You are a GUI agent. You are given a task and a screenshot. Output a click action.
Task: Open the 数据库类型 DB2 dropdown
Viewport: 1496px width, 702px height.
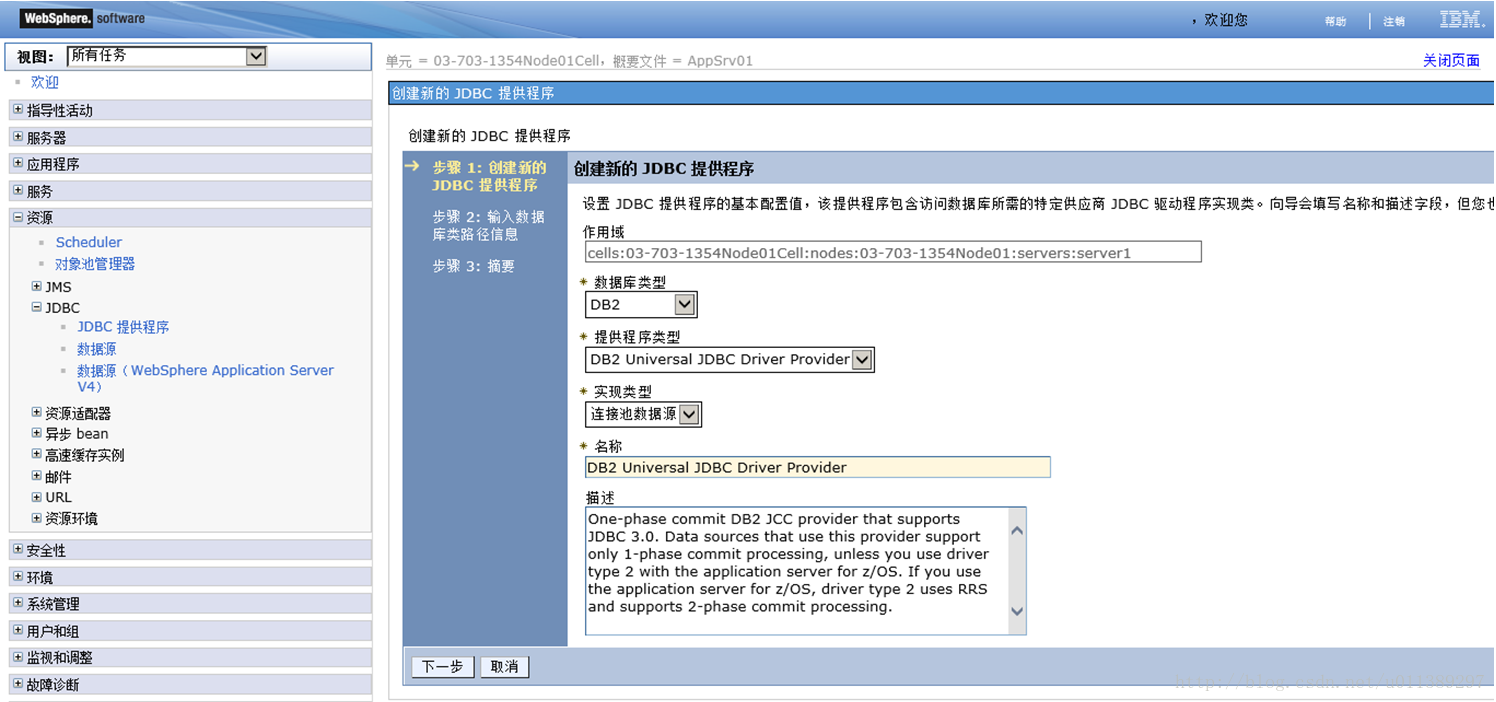point(641,304)
